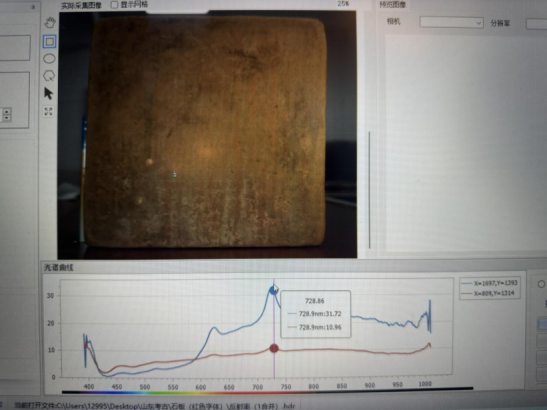Click the red curve marker dot
This screenshot has width=547, height=410.
[274, 348]
